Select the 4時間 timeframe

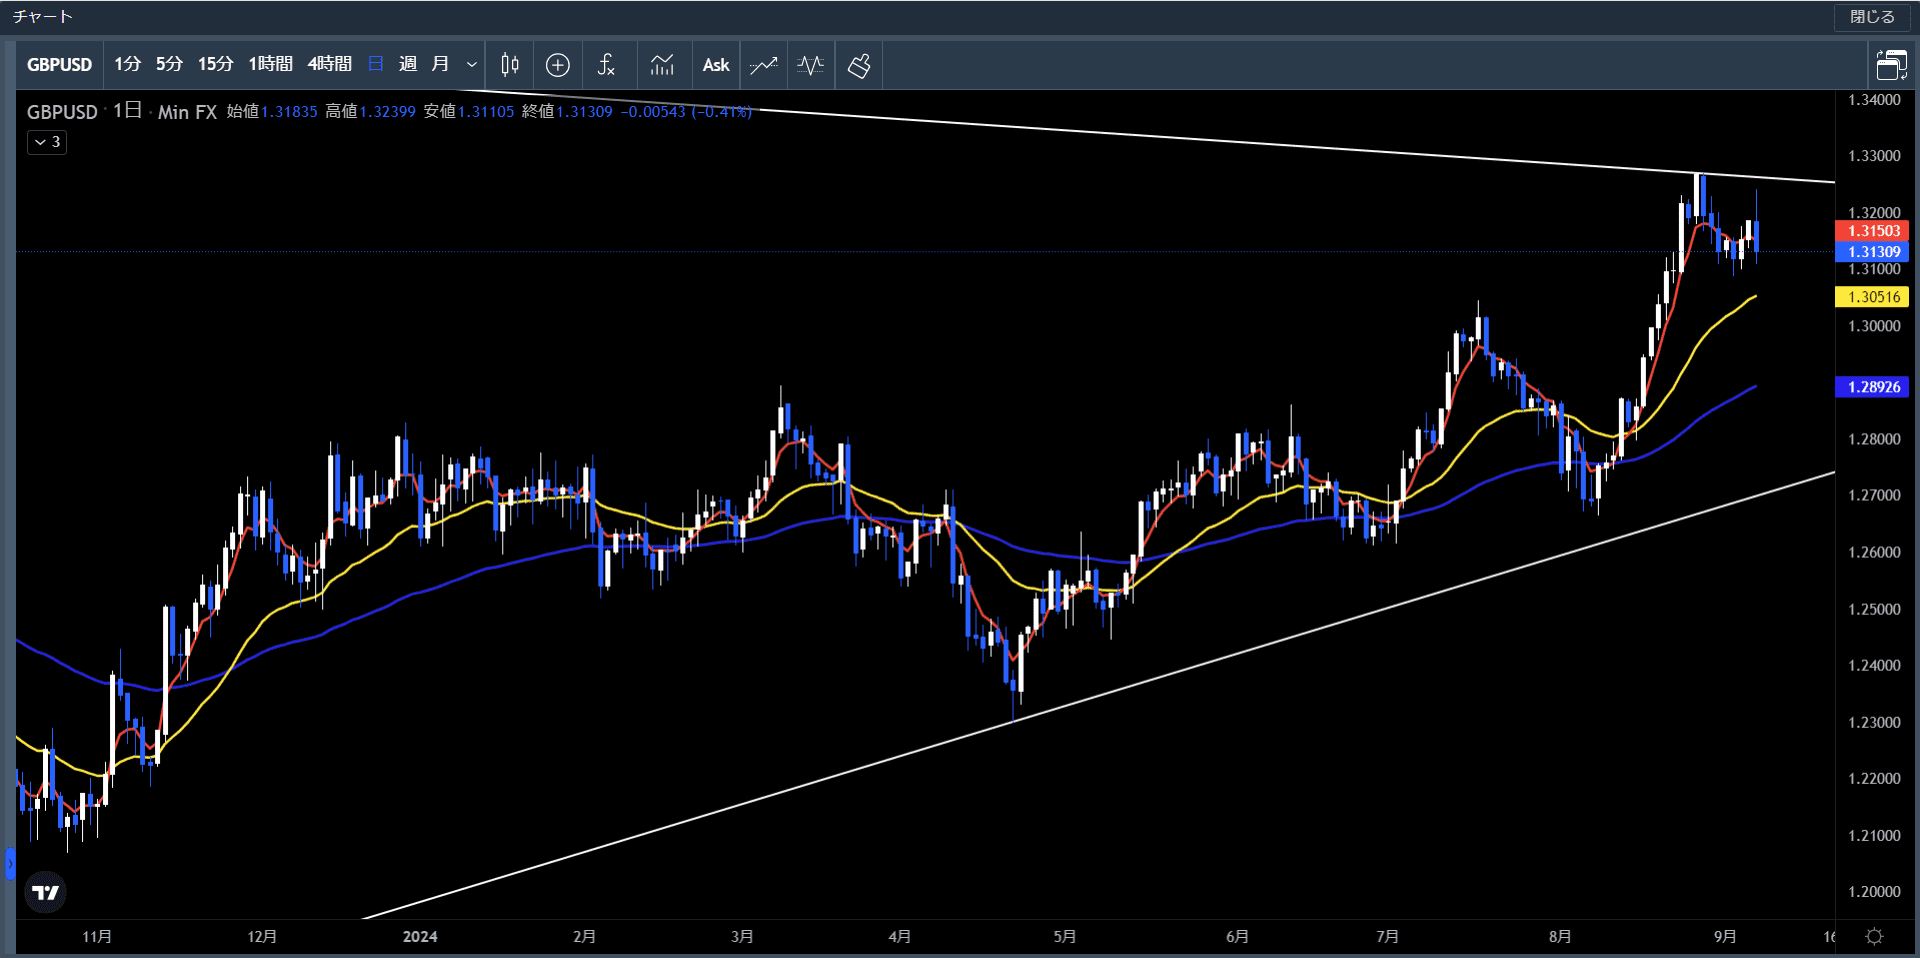tap(329, 65)
